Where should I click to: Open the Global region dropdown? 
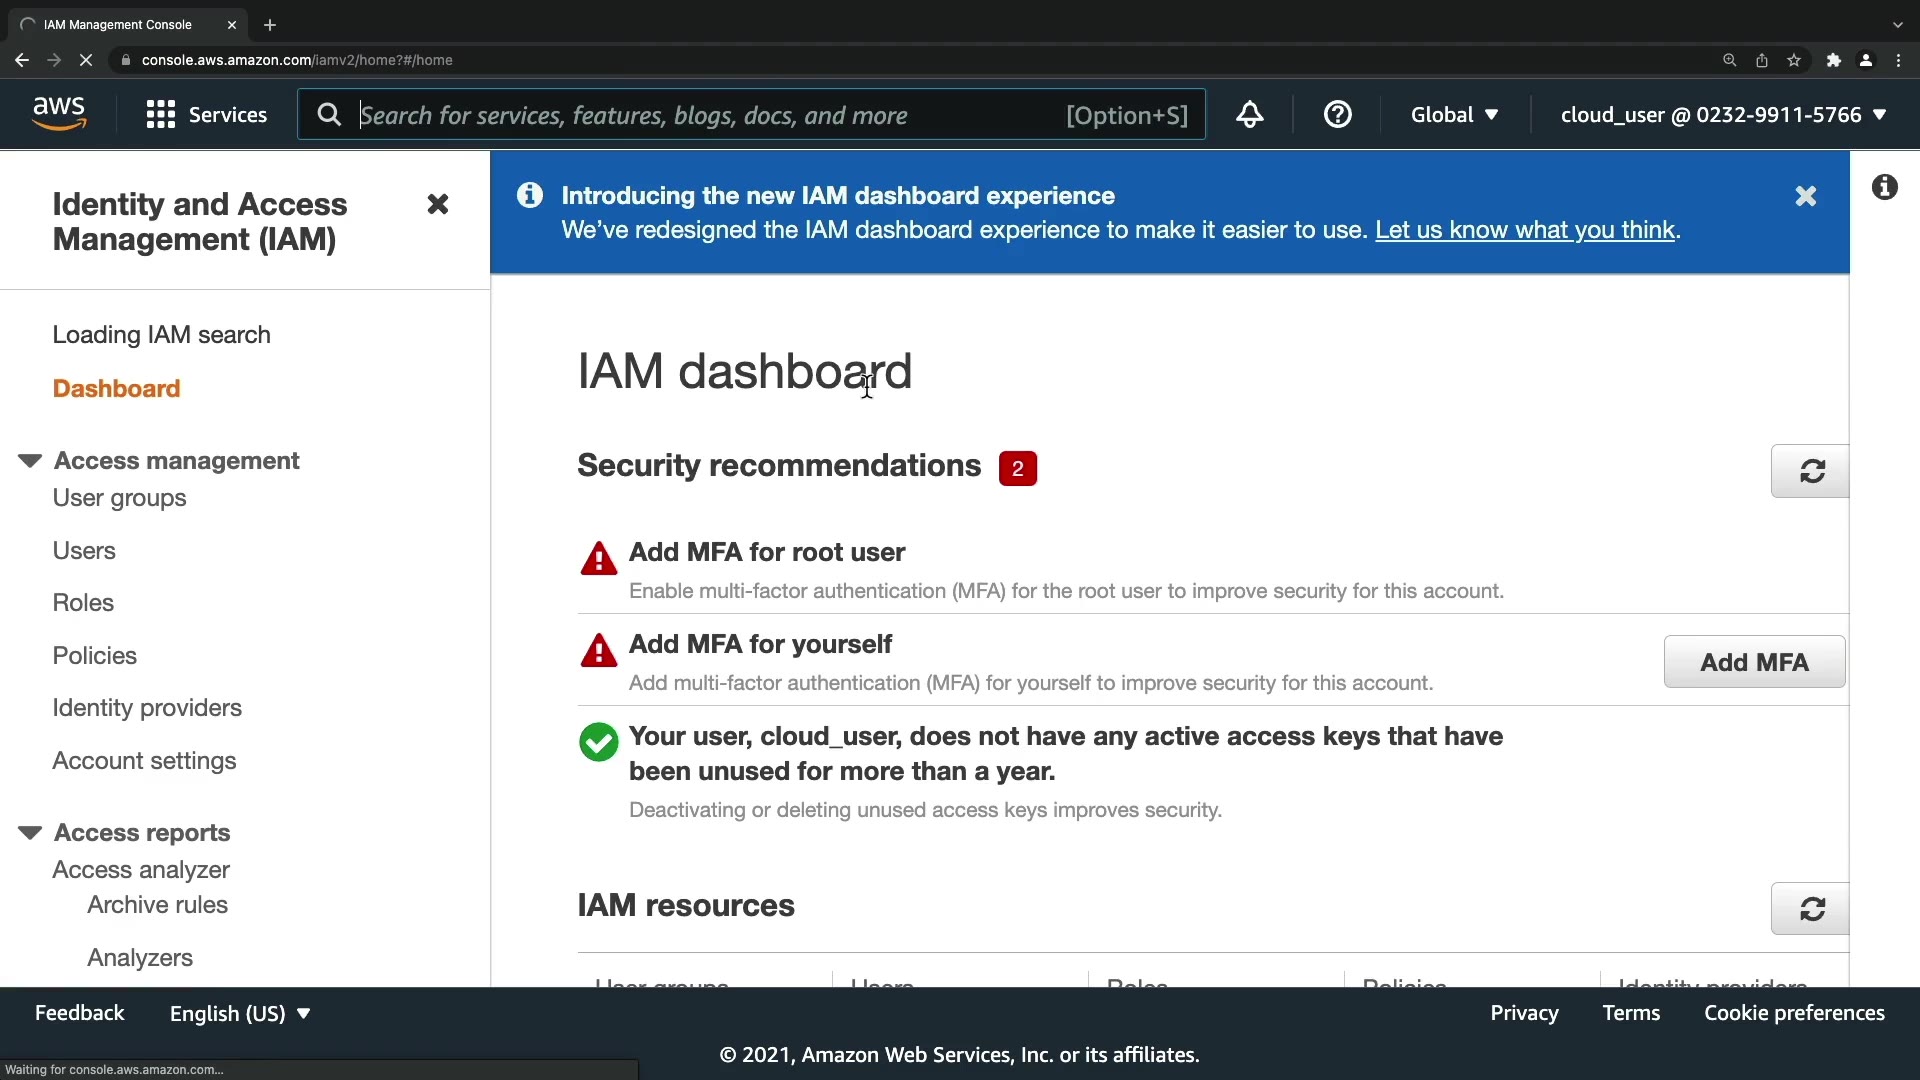tap(1454, 115)
